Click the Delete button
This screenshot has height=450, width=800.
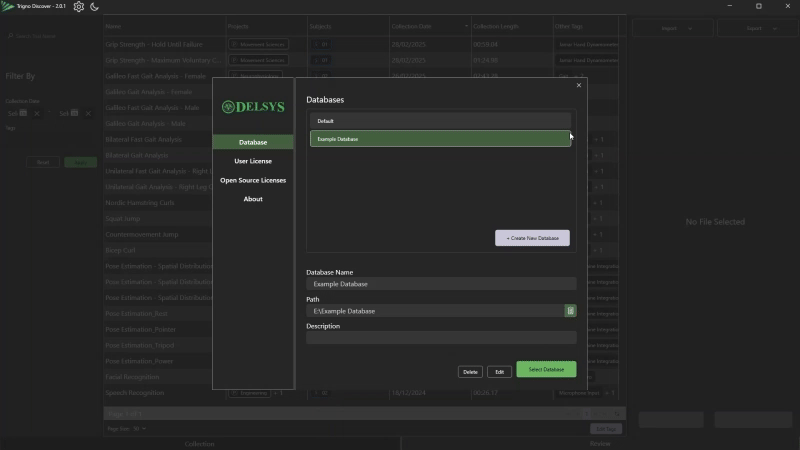(470, 372)
